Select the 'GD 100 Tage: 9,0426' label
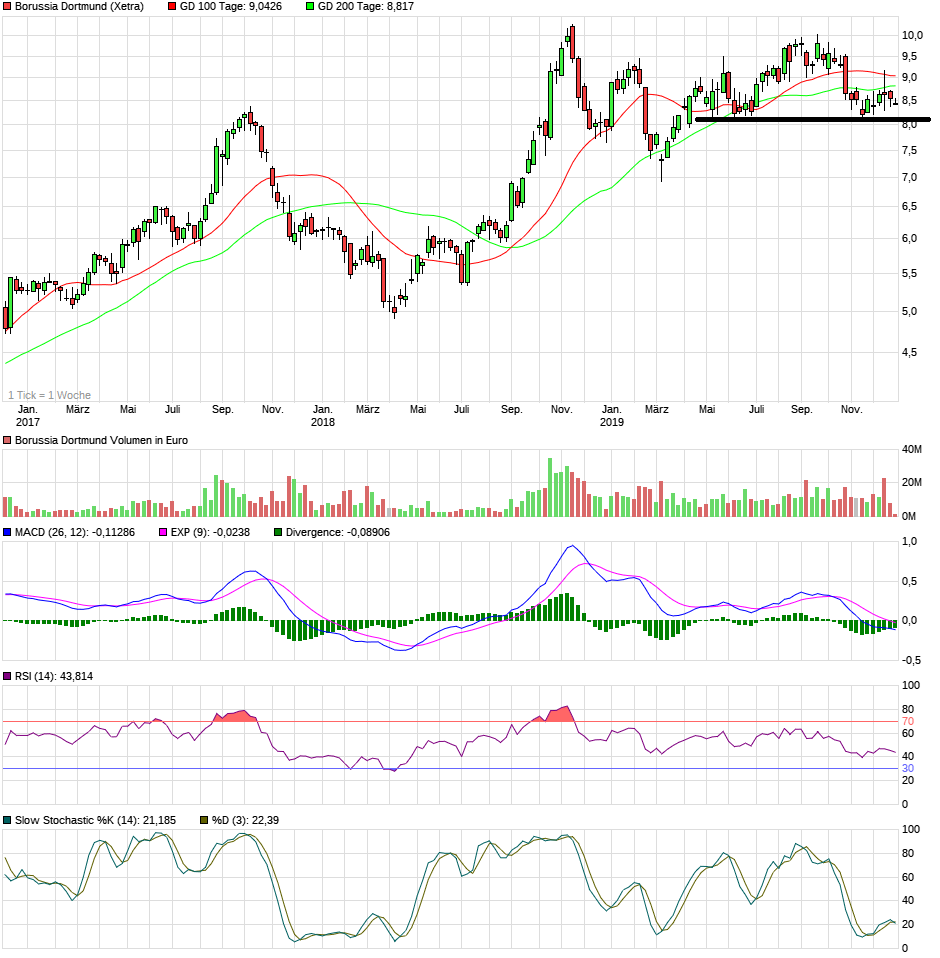 [231, 7]
